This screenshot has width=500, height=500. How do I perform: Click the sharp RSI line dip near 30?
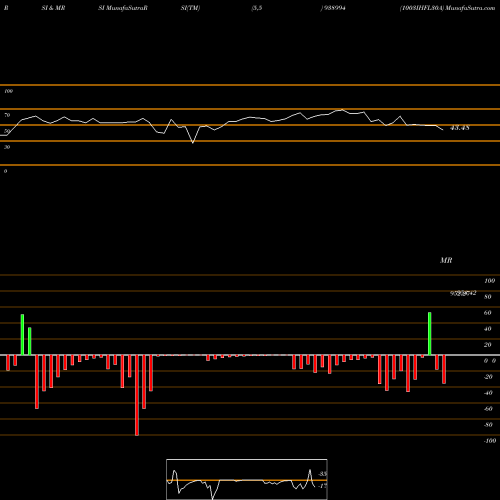193,143
